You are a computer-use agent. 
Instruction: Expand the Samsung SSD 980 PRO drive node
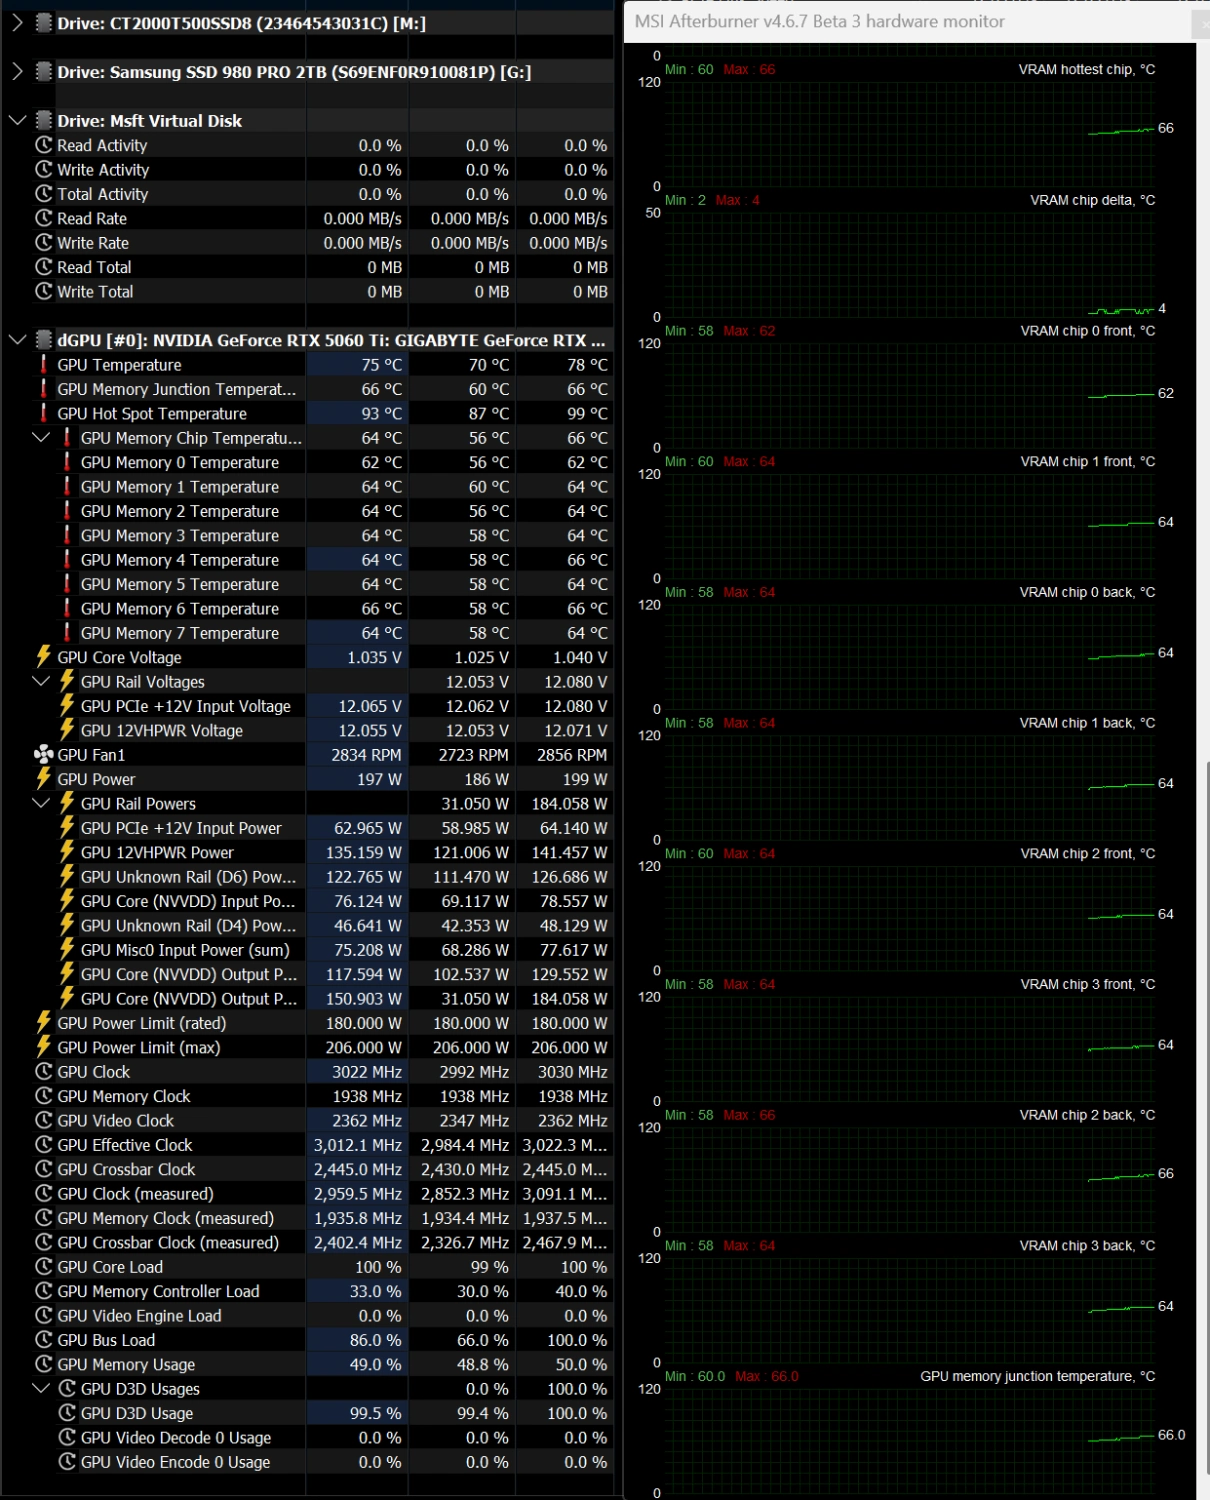tap(17, 71)
